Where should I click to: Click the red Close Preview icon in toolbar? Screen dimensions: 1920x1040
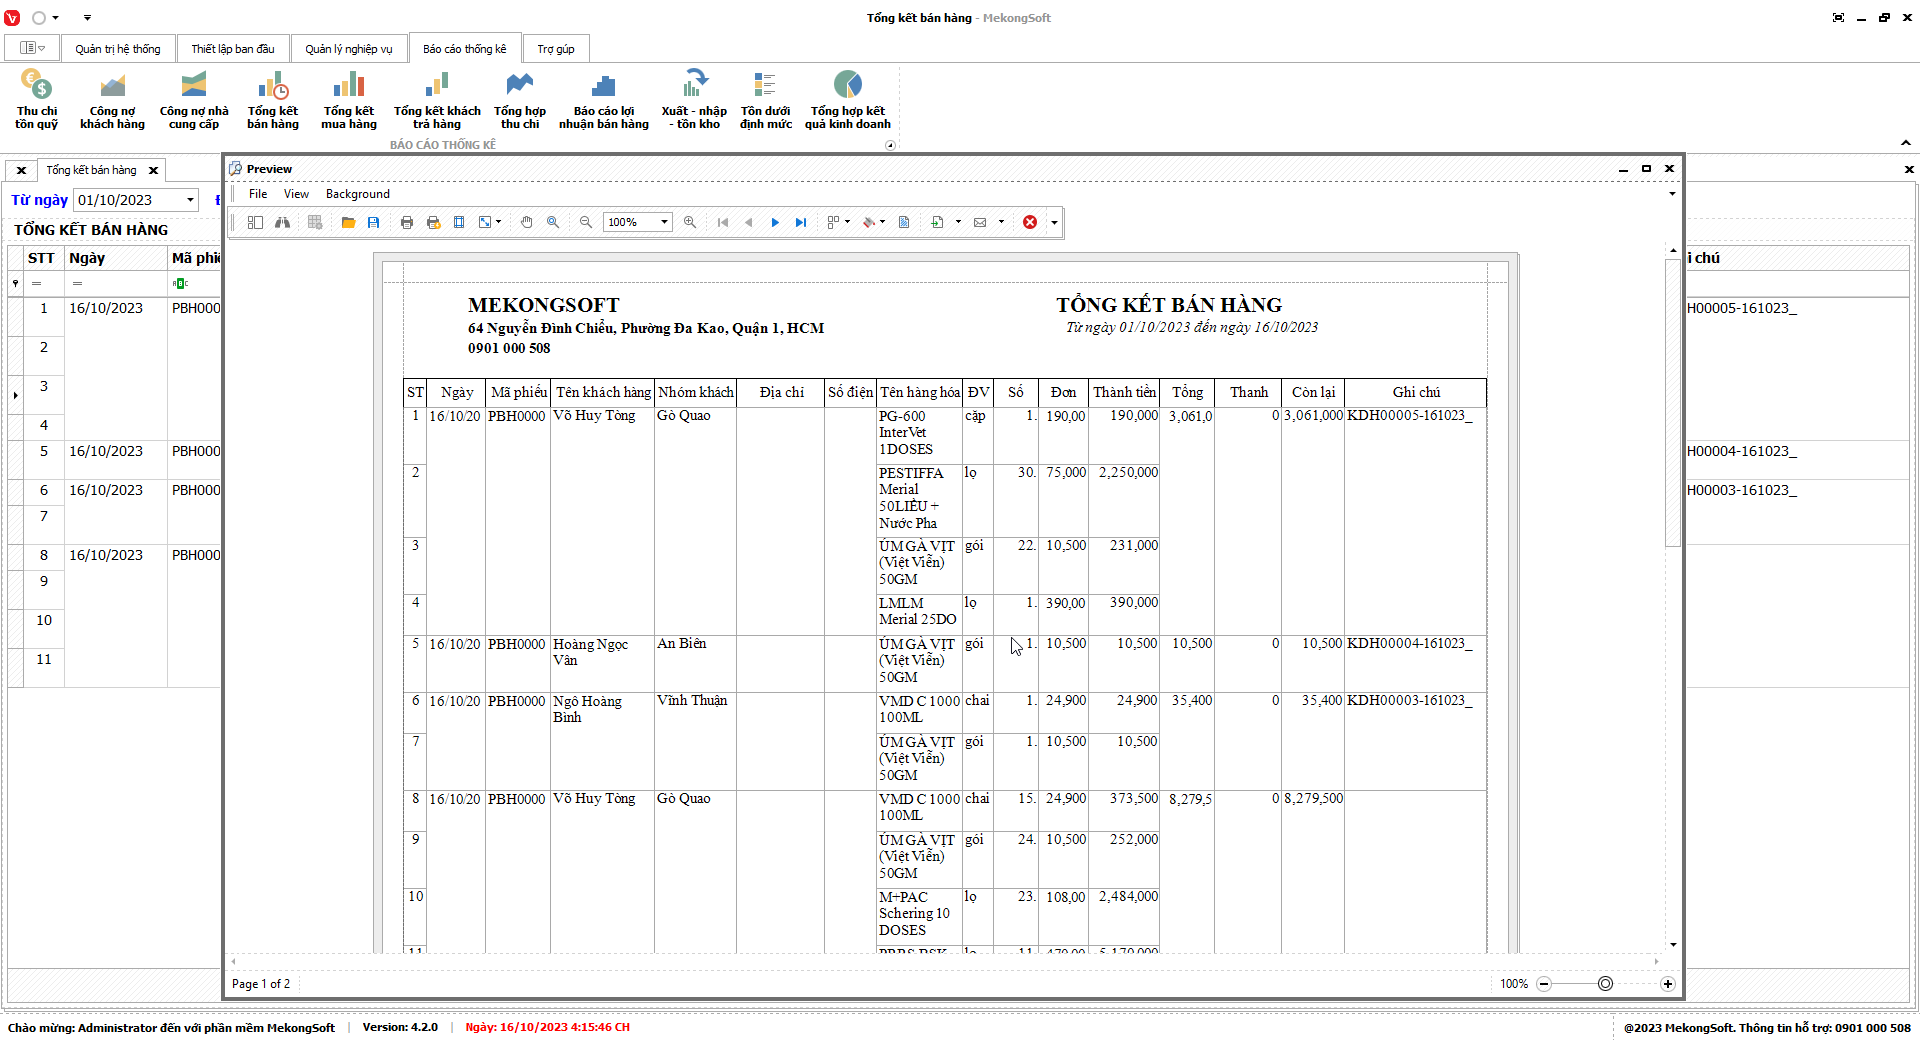click(x=1029, y=222)
